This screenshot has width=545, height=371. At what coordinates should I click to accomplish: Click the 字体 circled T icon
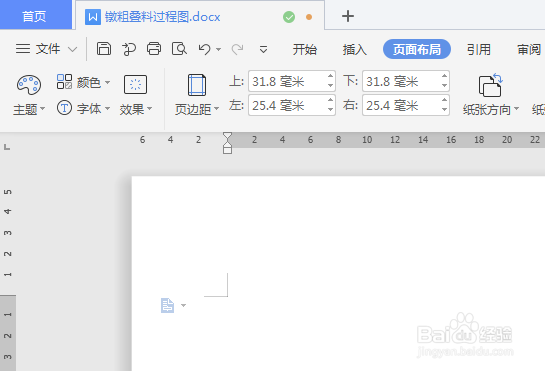coord(64,108)
